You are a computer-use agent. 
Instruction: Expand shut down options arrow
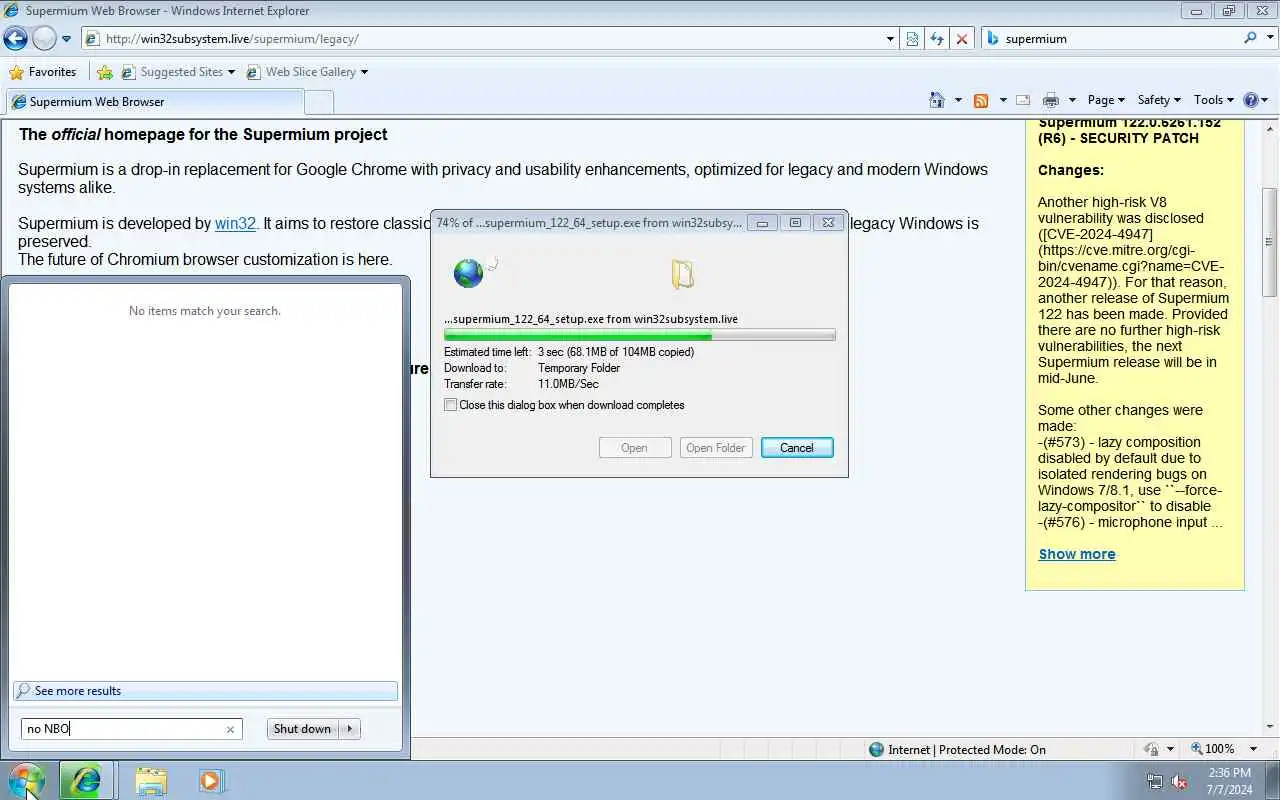coord(350,729)
